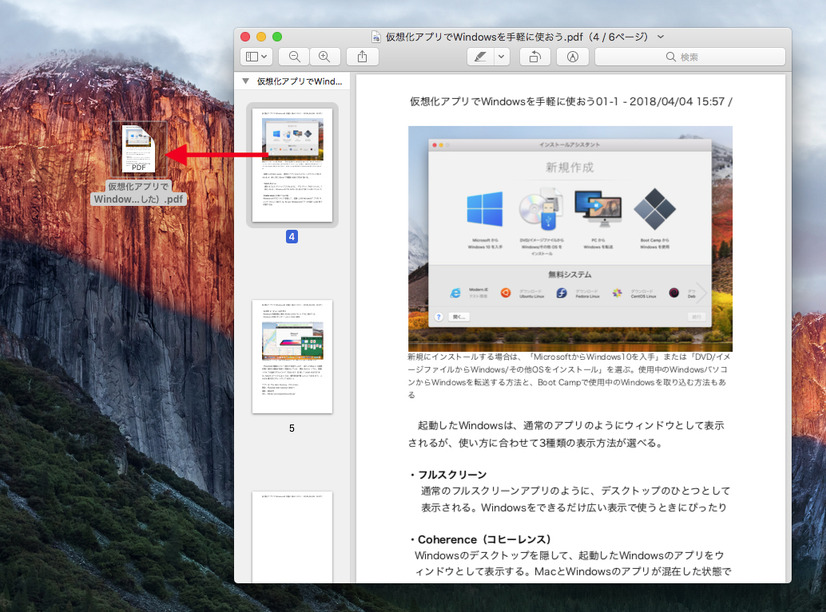Click the green full-screen window button
This screenshot has width=826, height=612.
[277, 36]
